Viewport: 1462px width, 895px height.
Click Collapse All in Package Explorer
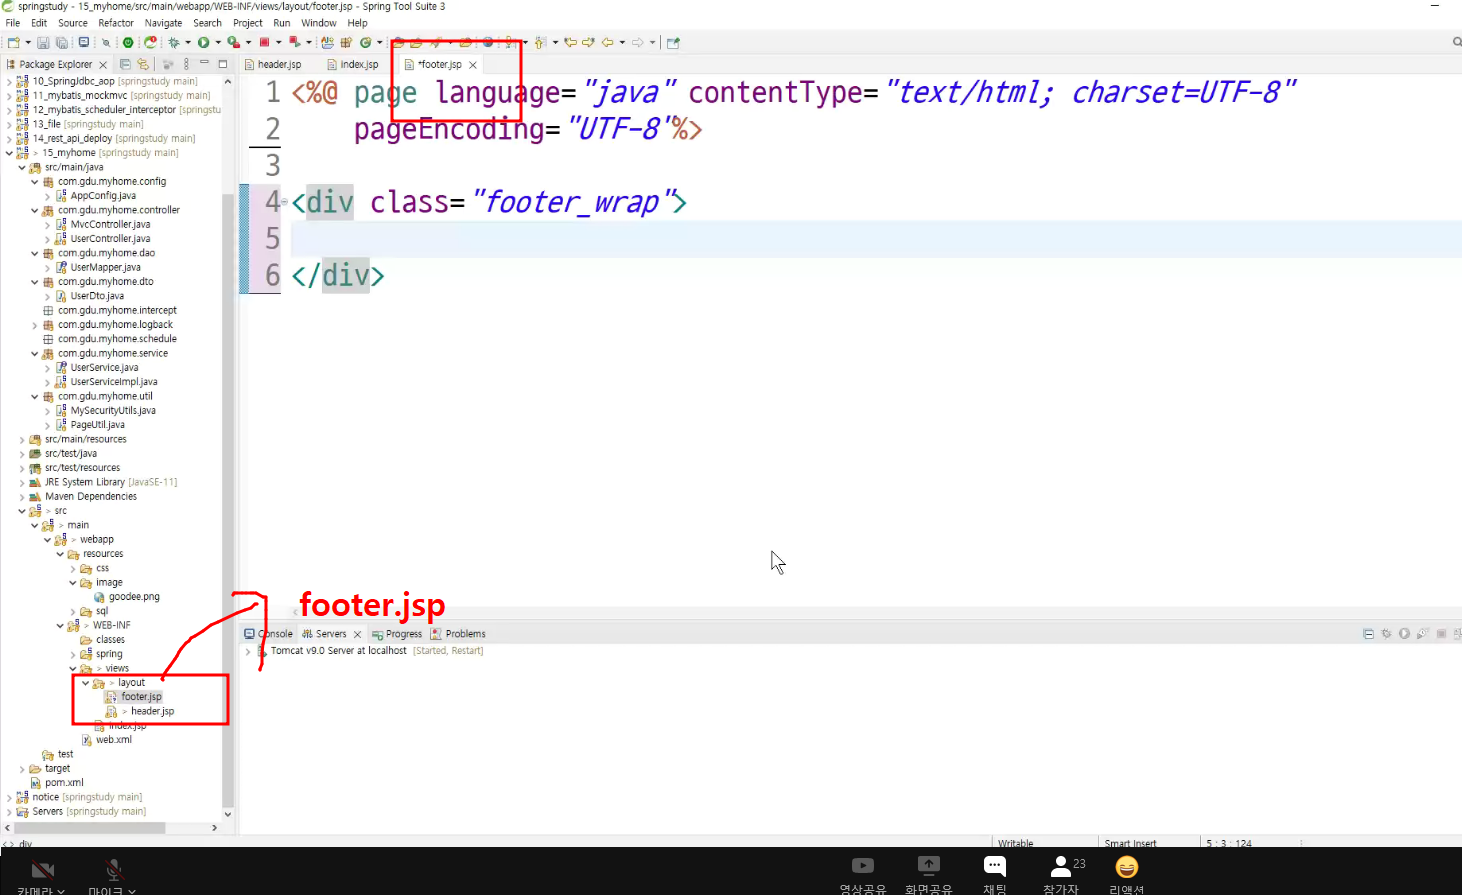click(125, 64)
